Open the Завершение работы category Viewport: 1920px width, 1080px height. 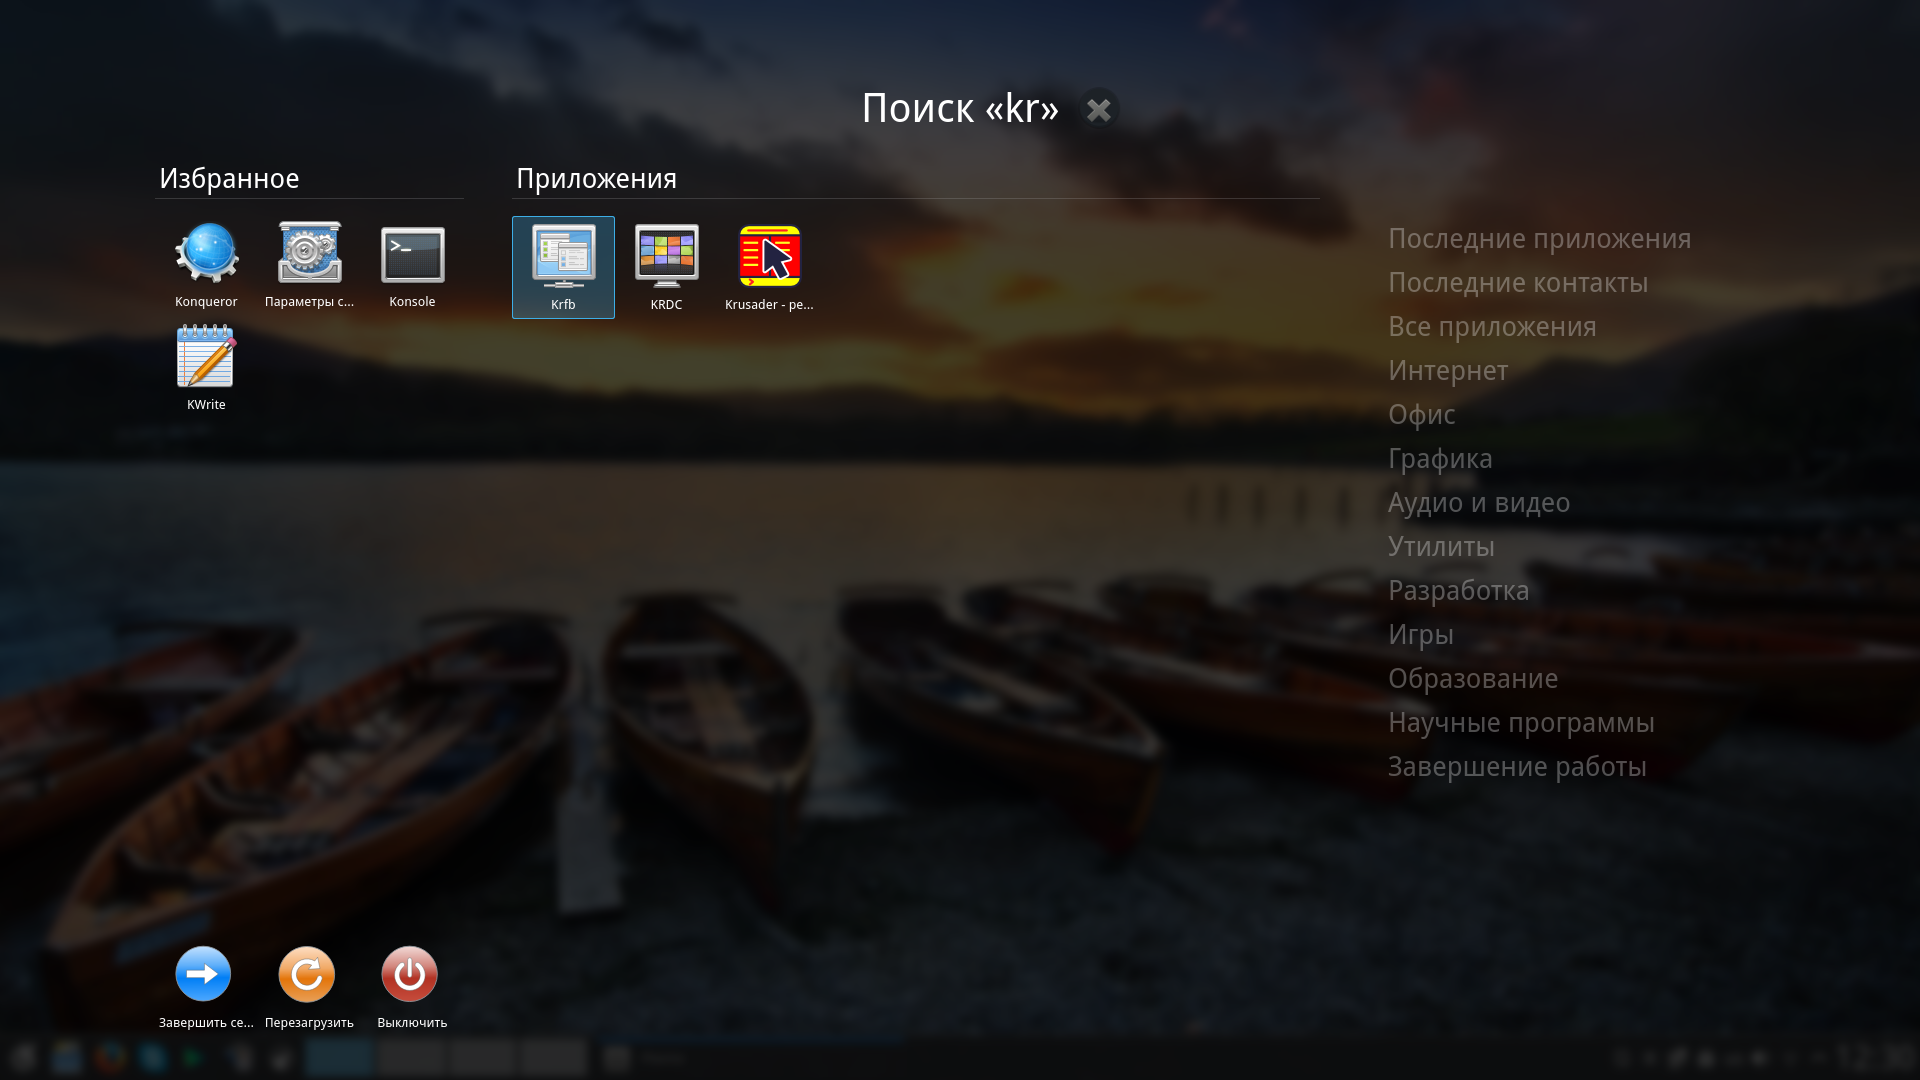click(1516, 767)
